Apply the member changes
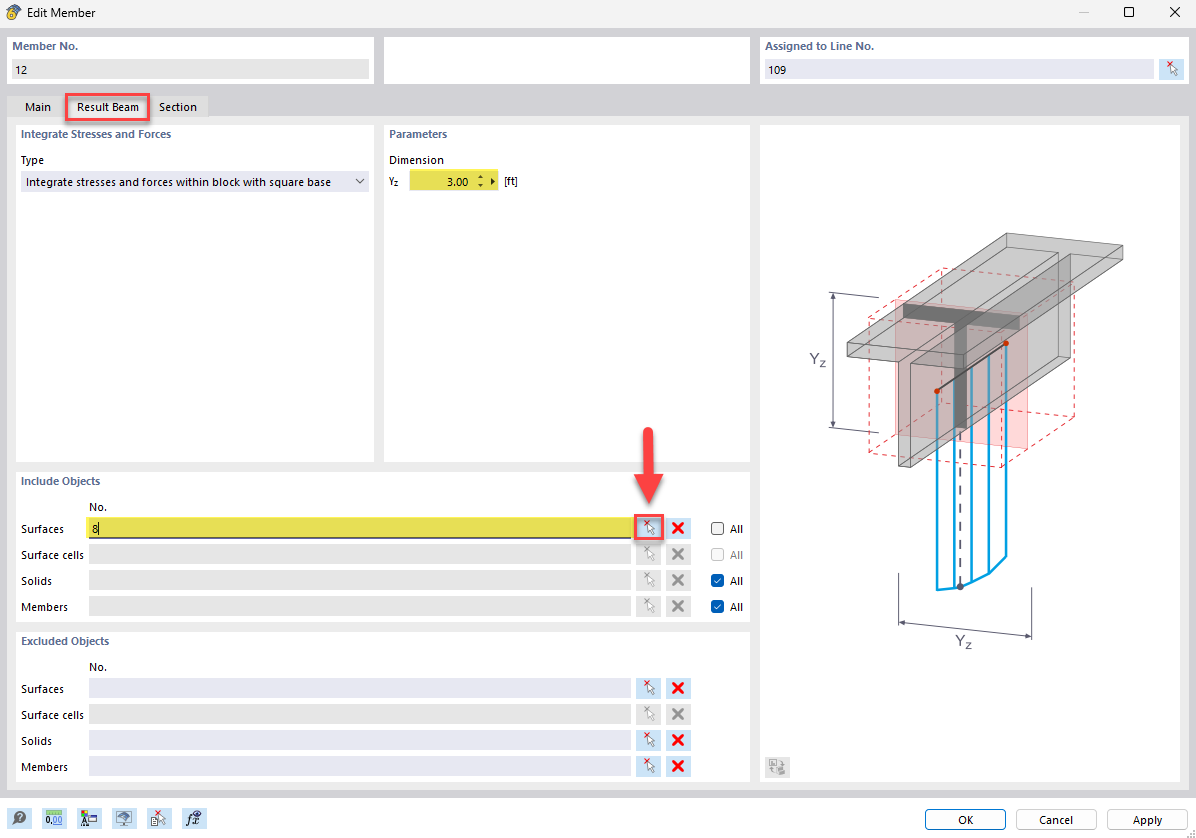The width and height of the screenshot is (1196, 838). click(x=1147, y=819)
